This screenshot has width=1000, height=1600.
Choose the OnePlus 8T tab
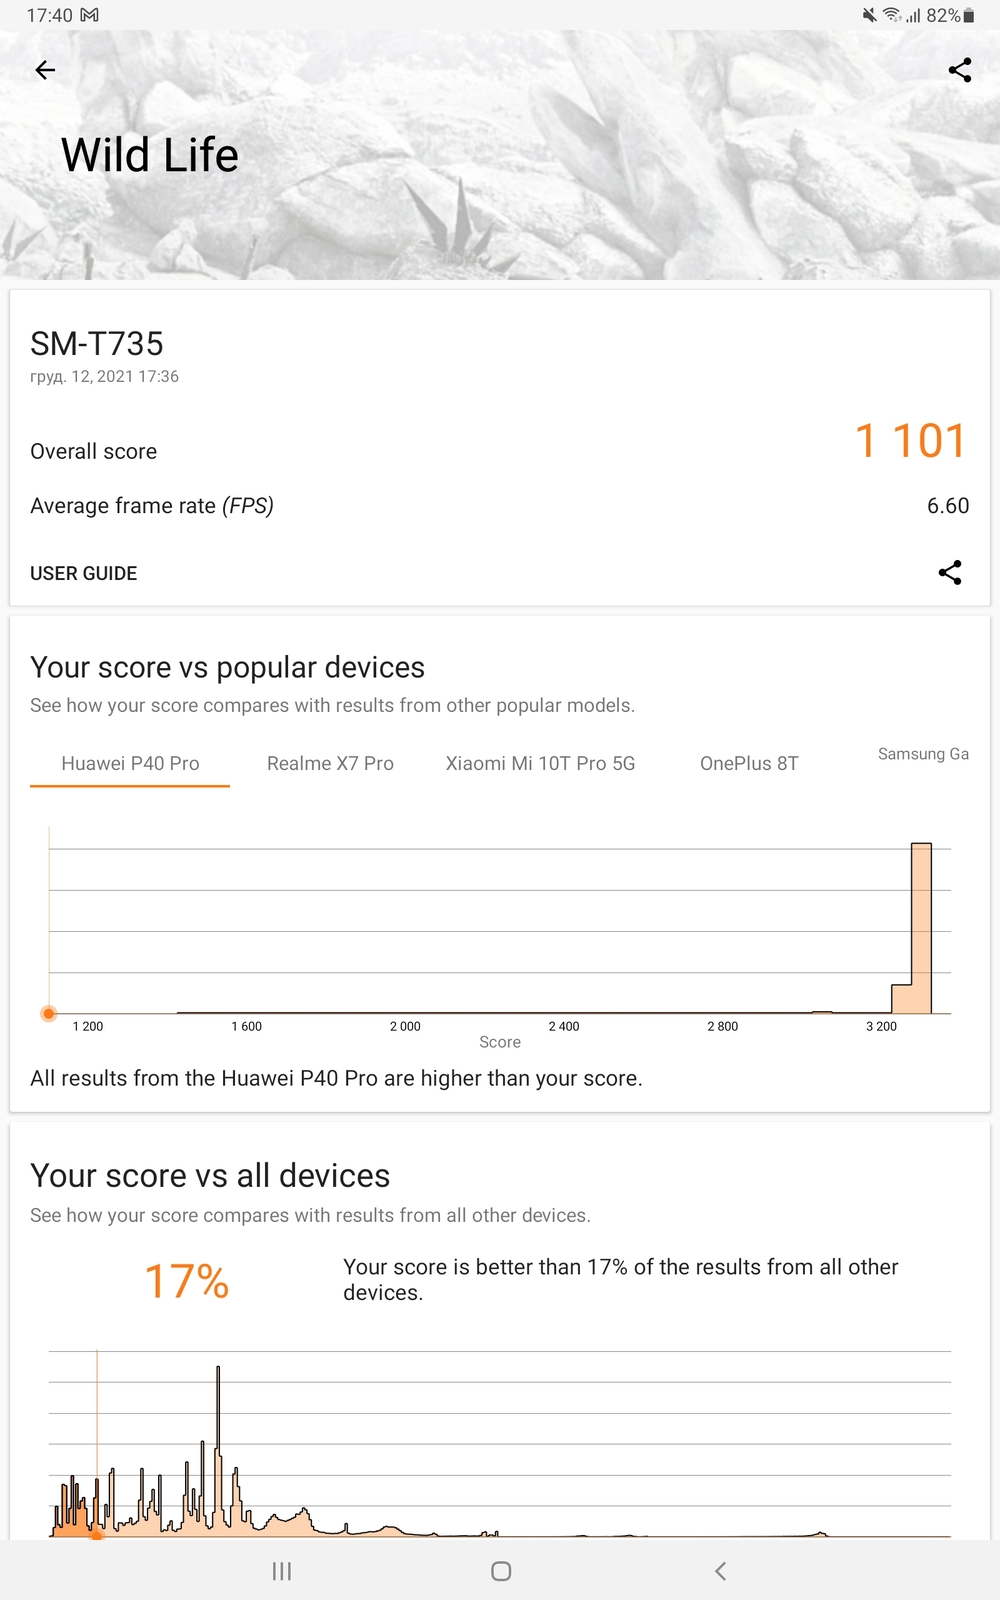(x=749, y=763)
